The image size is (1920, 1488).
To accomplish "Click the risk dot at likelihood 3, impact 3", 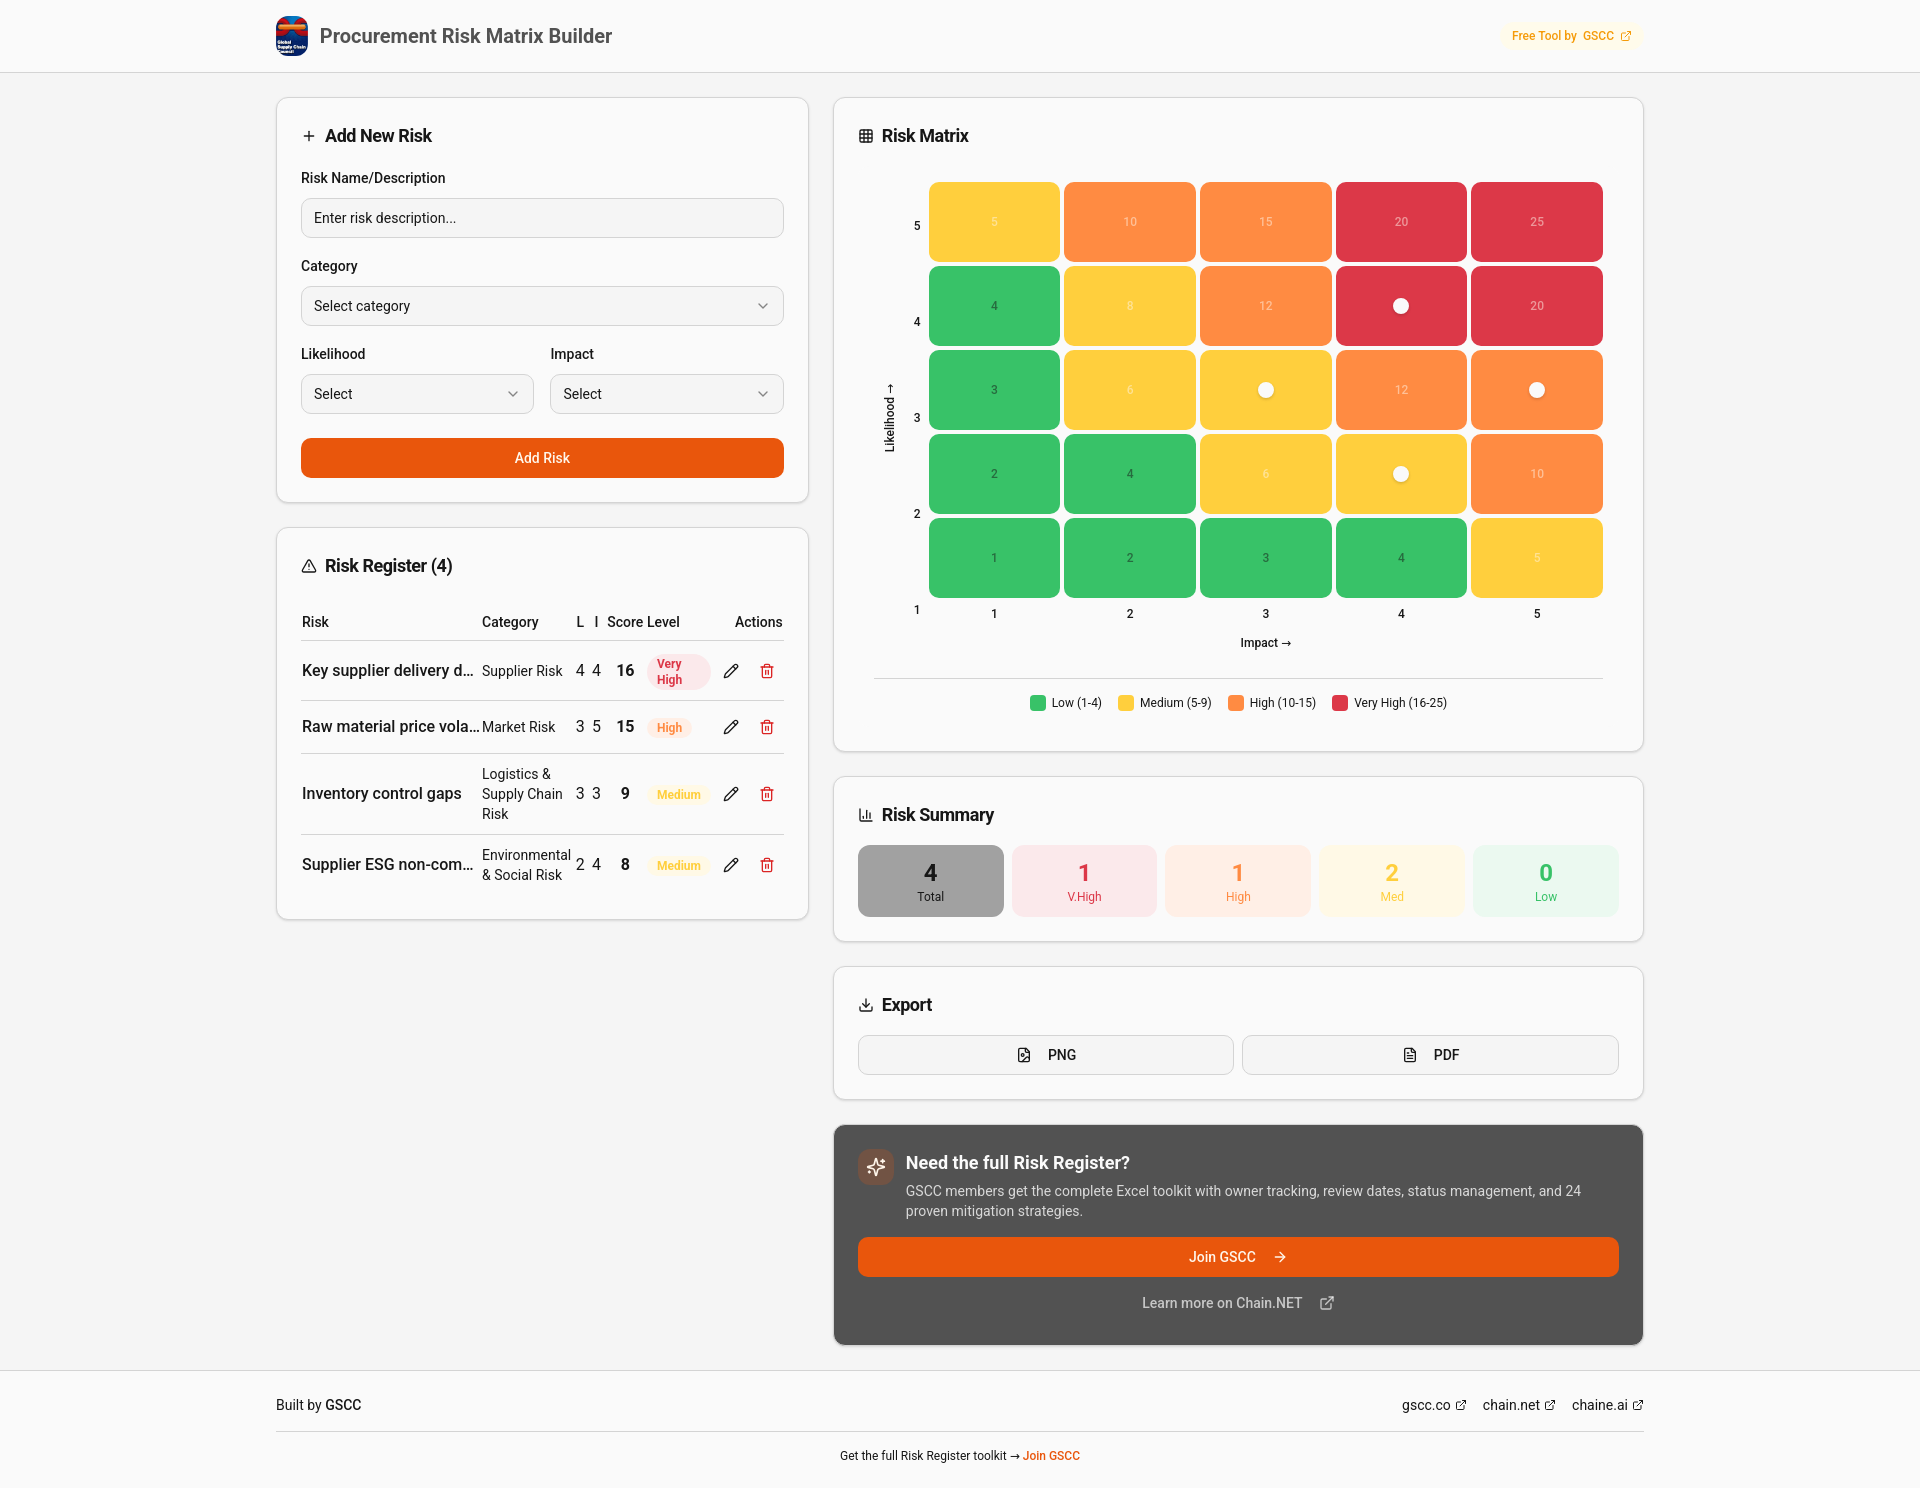I will click(x=1266, y=390).
